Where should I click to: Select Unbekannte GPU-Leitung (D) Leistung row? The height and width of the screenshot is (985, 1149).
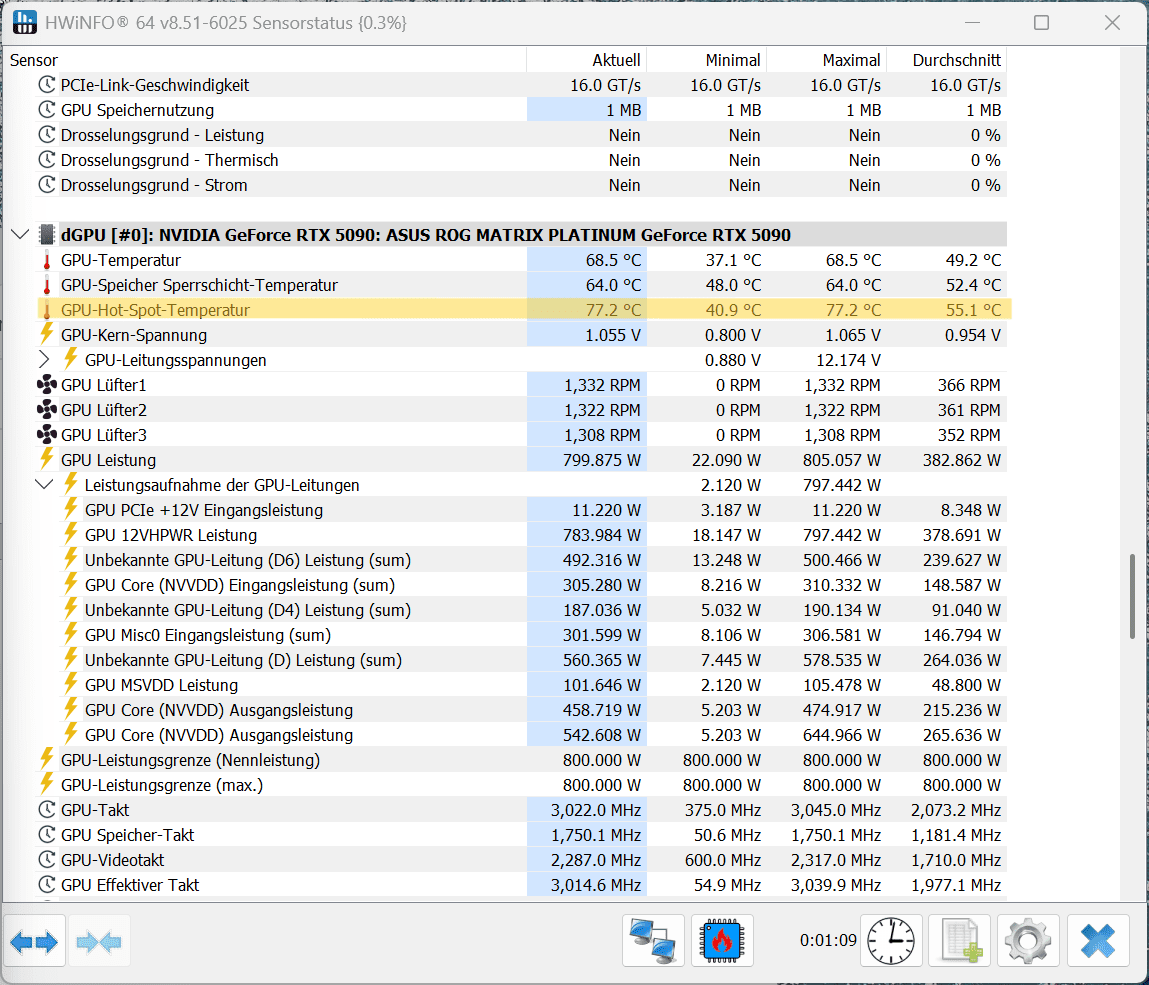[x=521, y=660]
